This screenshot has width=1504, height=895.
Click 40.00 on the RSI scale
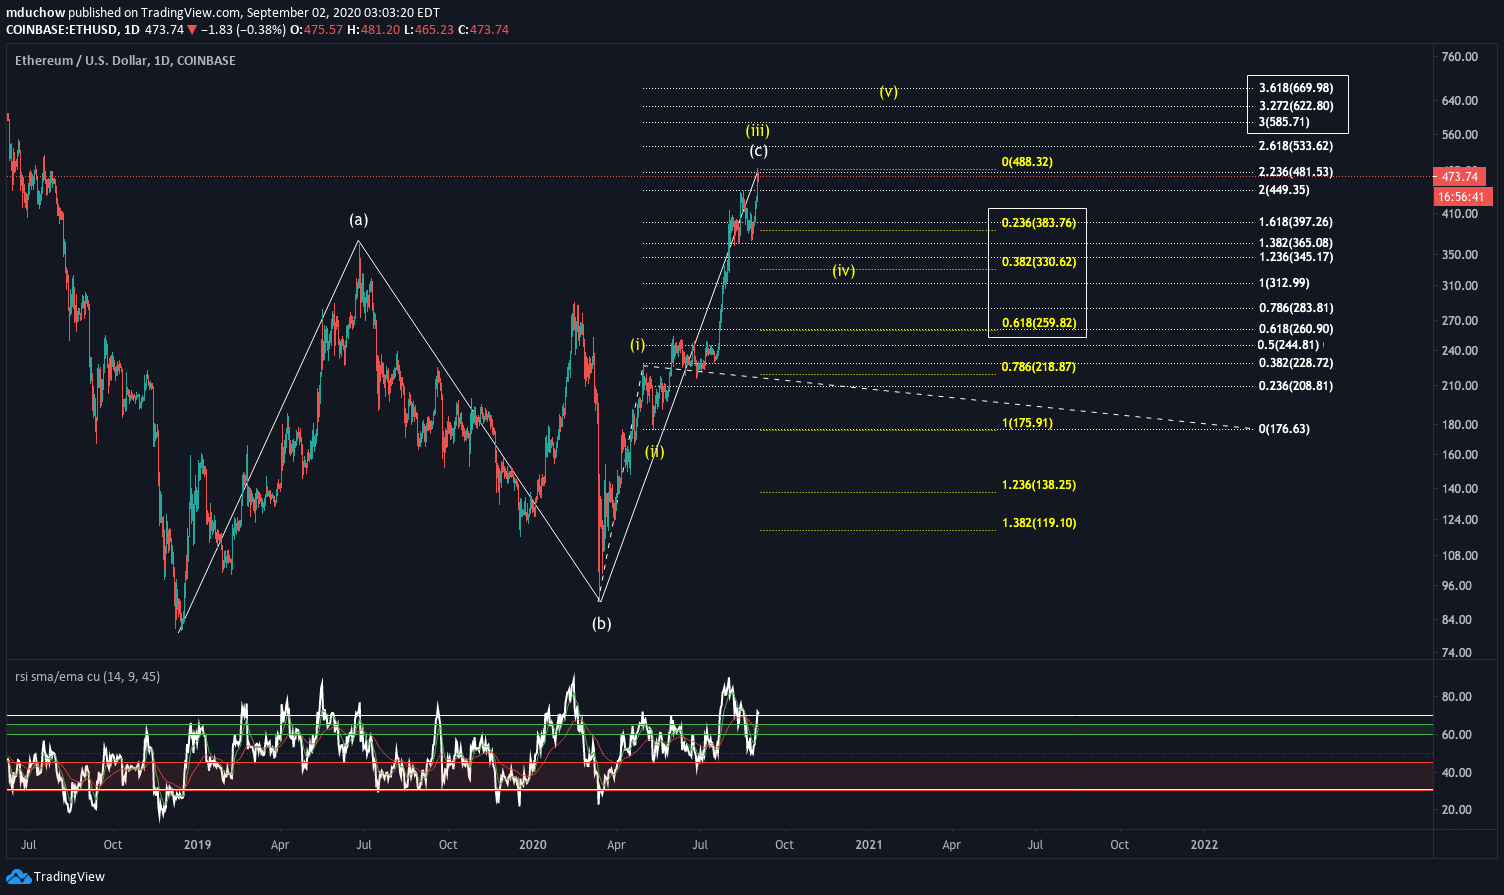pyautogui.click(x=1457, y=773)
